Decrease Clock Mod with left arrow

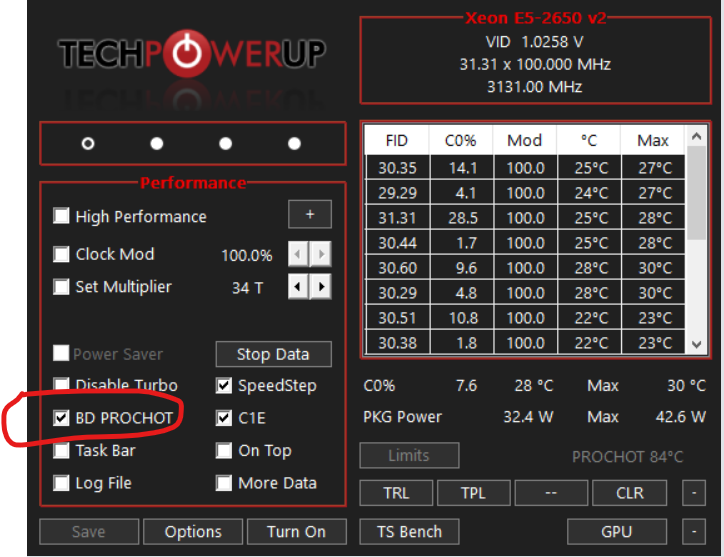(298, 254)
